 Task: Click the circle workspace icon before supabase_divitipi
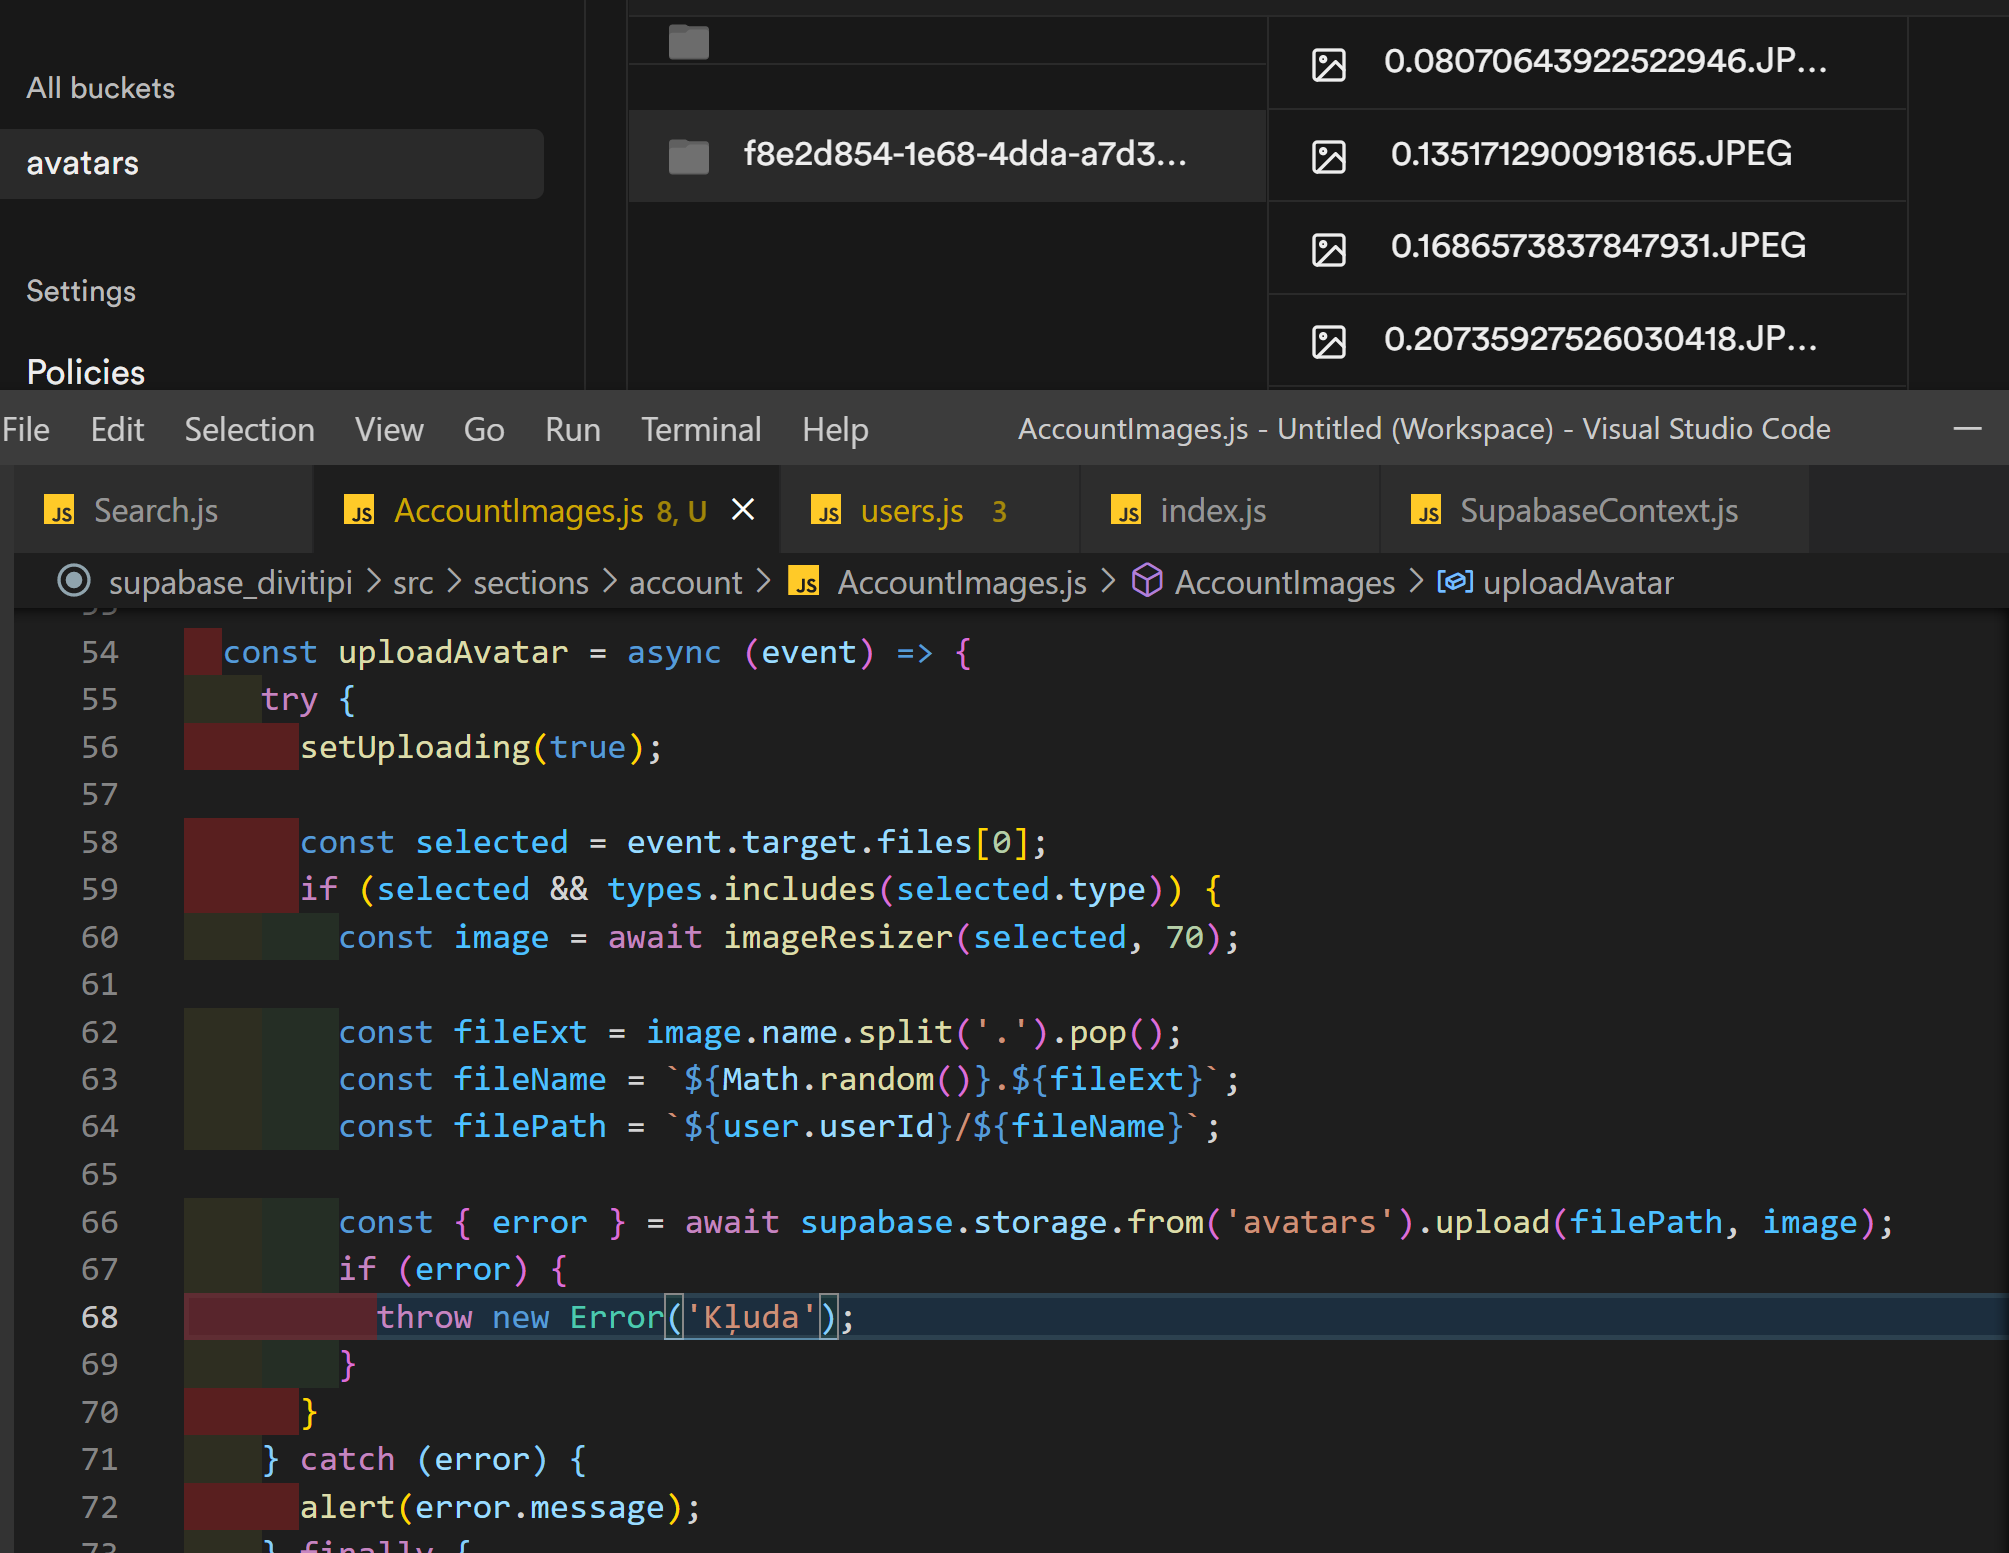point(74,580)
